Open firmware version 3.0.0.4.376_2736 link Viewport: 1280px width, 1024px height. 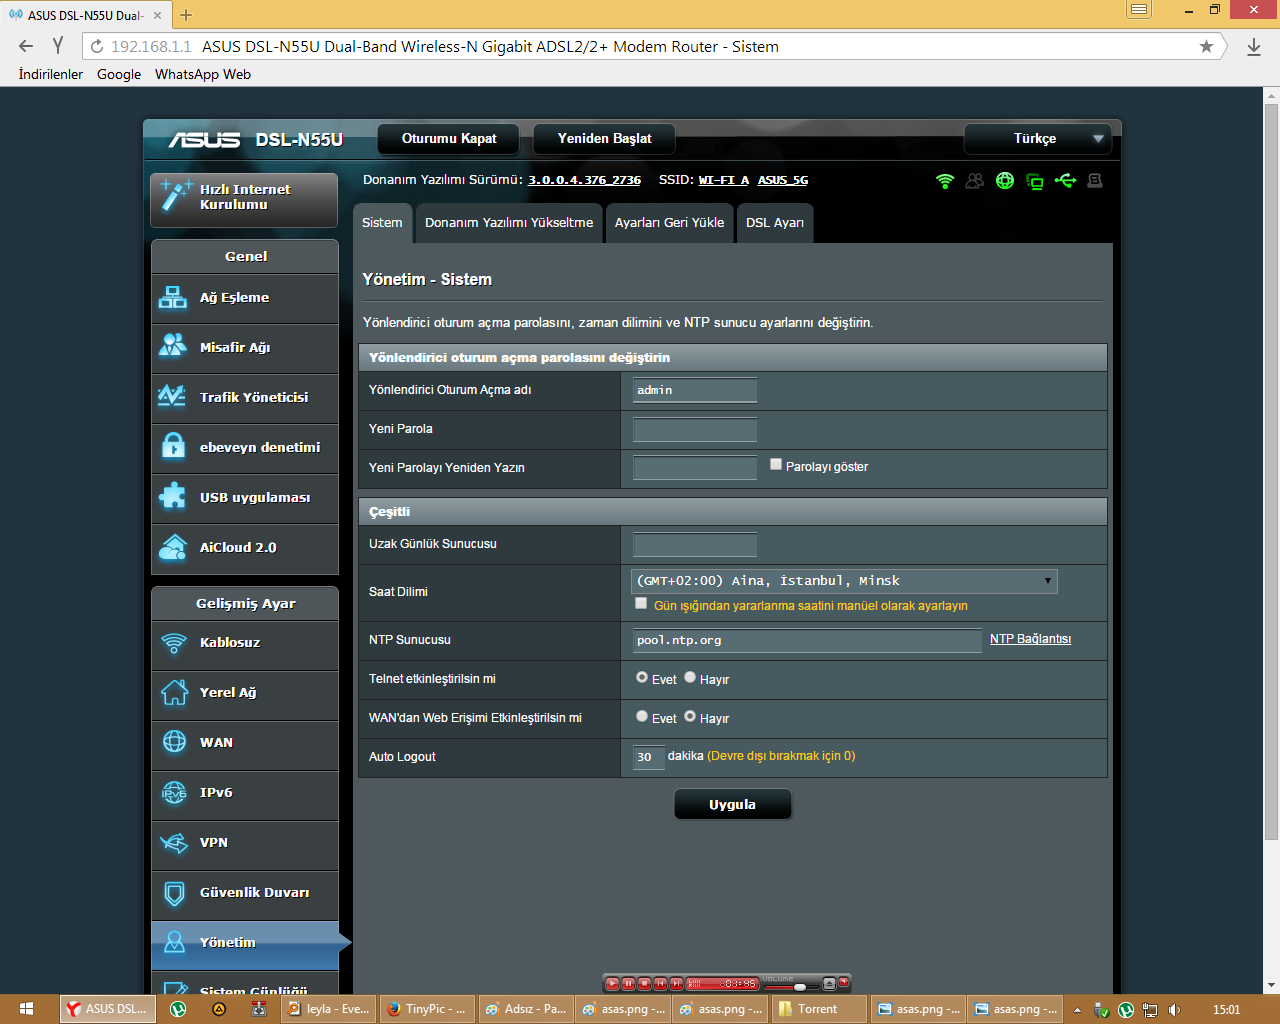[584, 180]
